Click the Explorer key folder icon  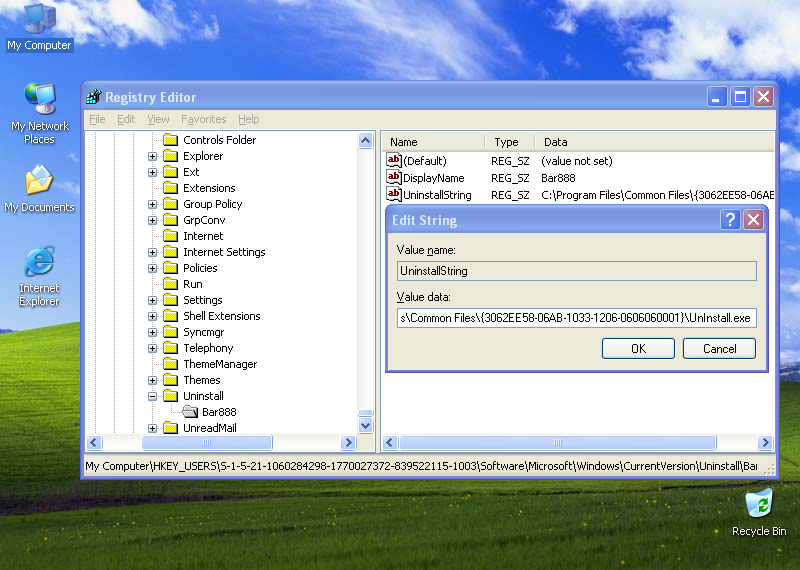pyautogui.click(x=170, y=156)
